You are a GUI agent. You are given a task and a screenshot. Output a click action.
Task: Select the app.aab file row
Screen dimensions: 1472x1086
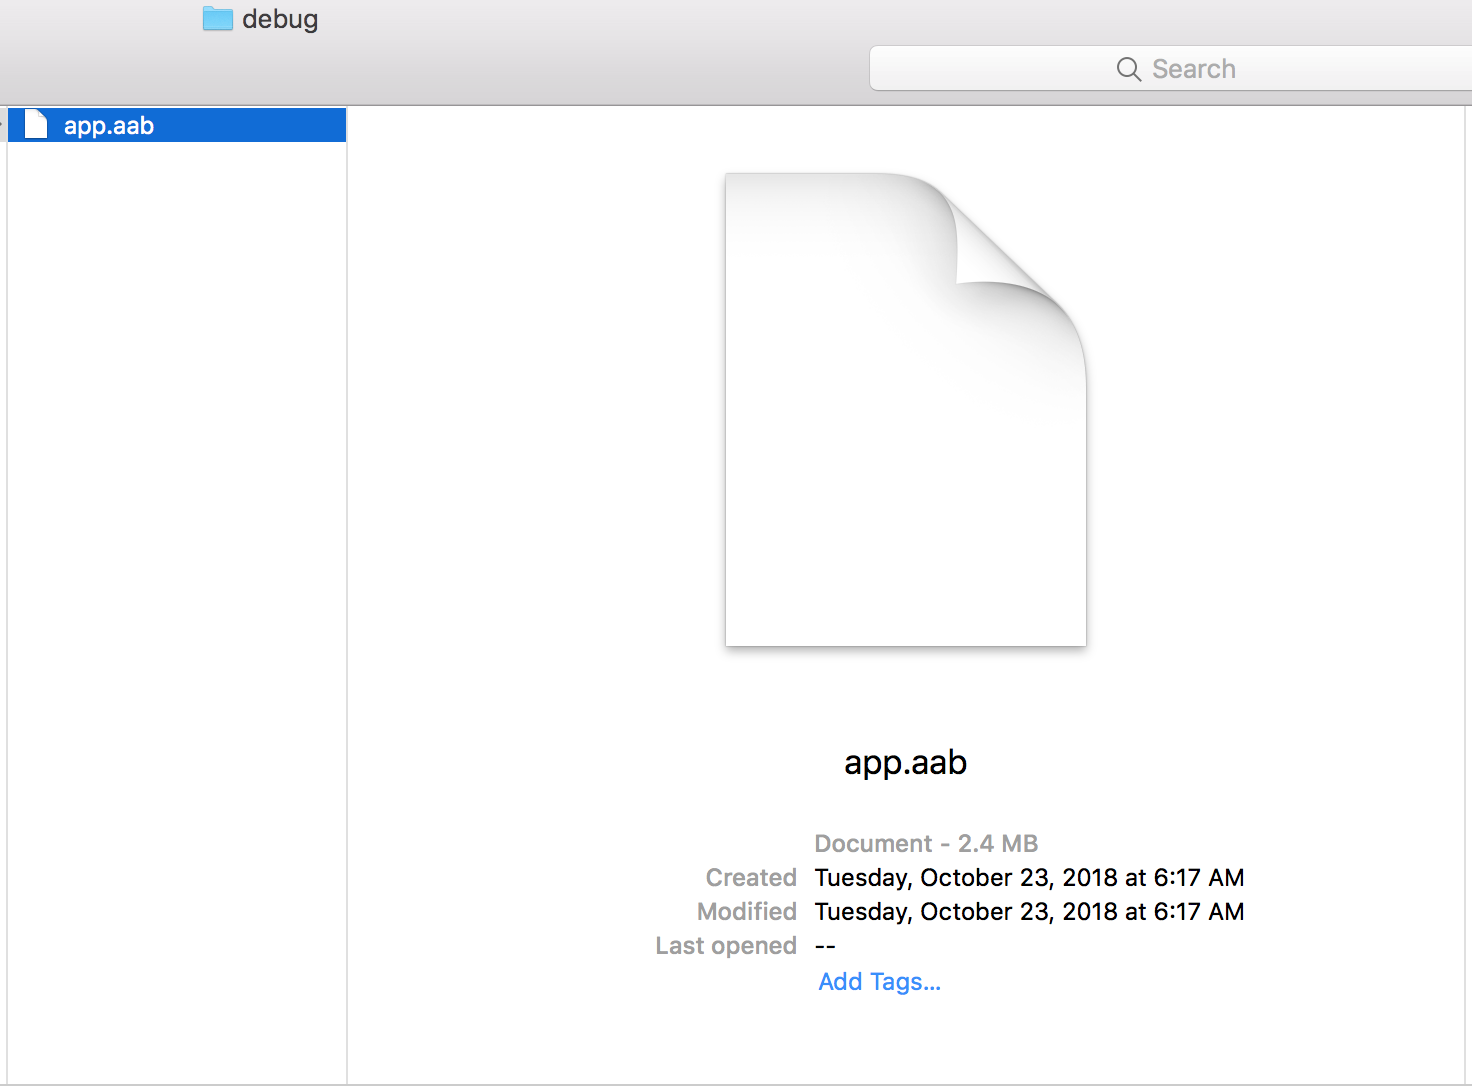tap(177, 125)
